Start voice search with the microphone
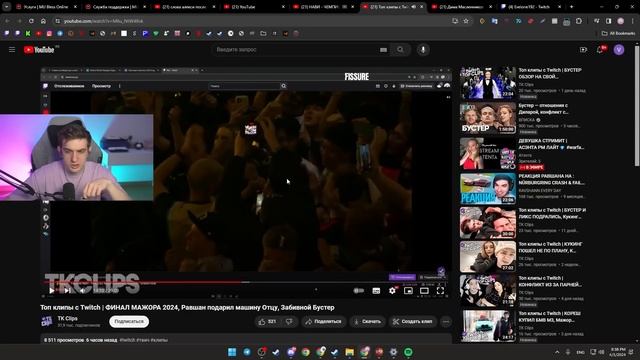This screenshot has width=640, height=360. pyautogui.click(x=423, y=49)
